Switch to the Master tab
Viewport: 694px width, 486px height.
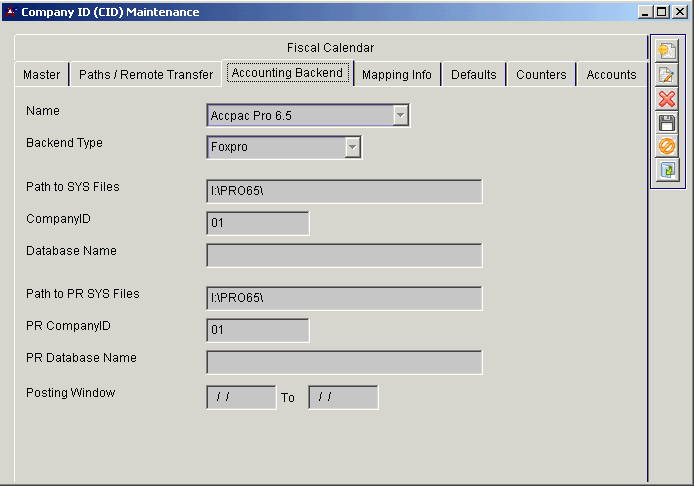coord(42,75)
